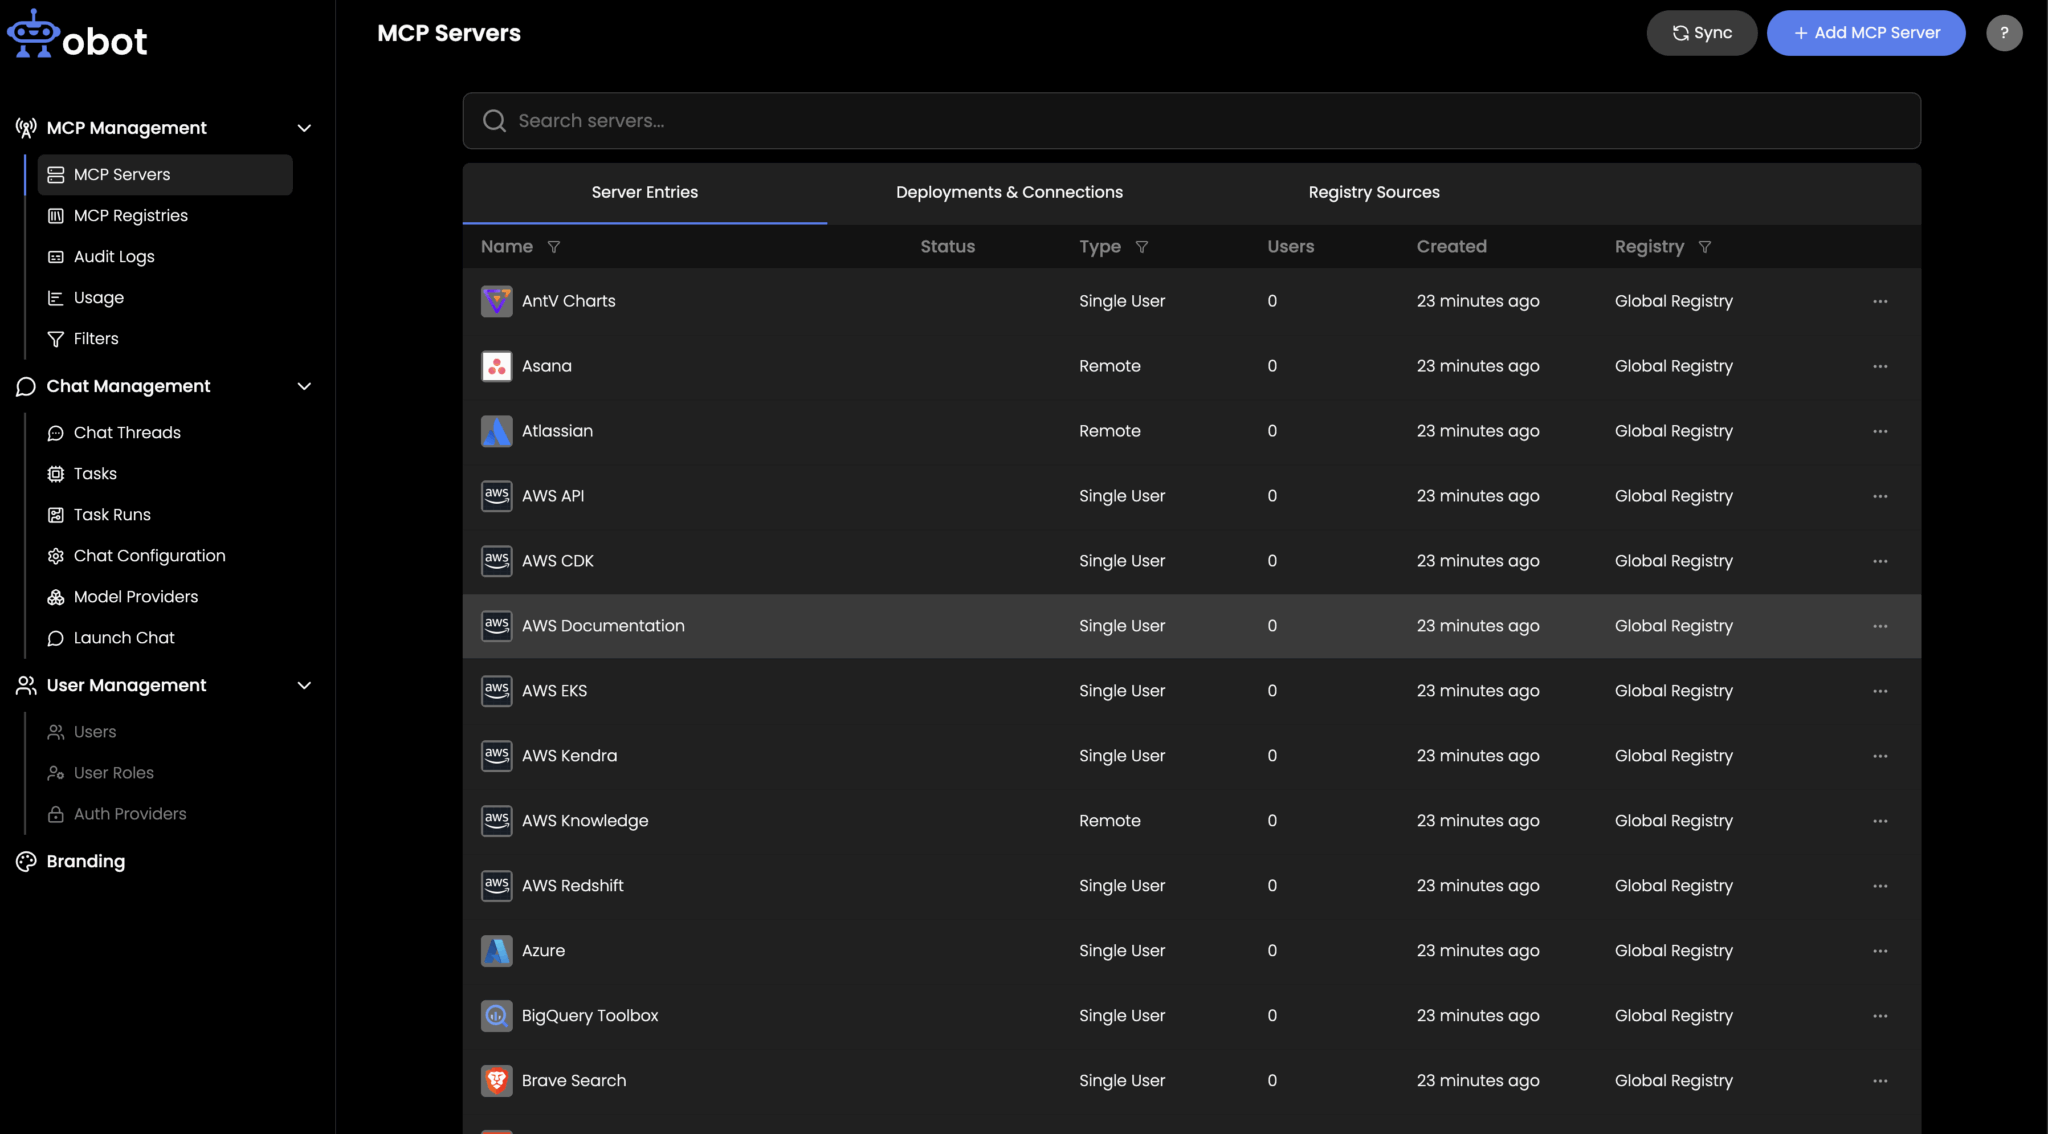Click the Obot robot logo
Image resolution: width=2048 pixels, height=1134 pixels.
[x=34, y=34]
